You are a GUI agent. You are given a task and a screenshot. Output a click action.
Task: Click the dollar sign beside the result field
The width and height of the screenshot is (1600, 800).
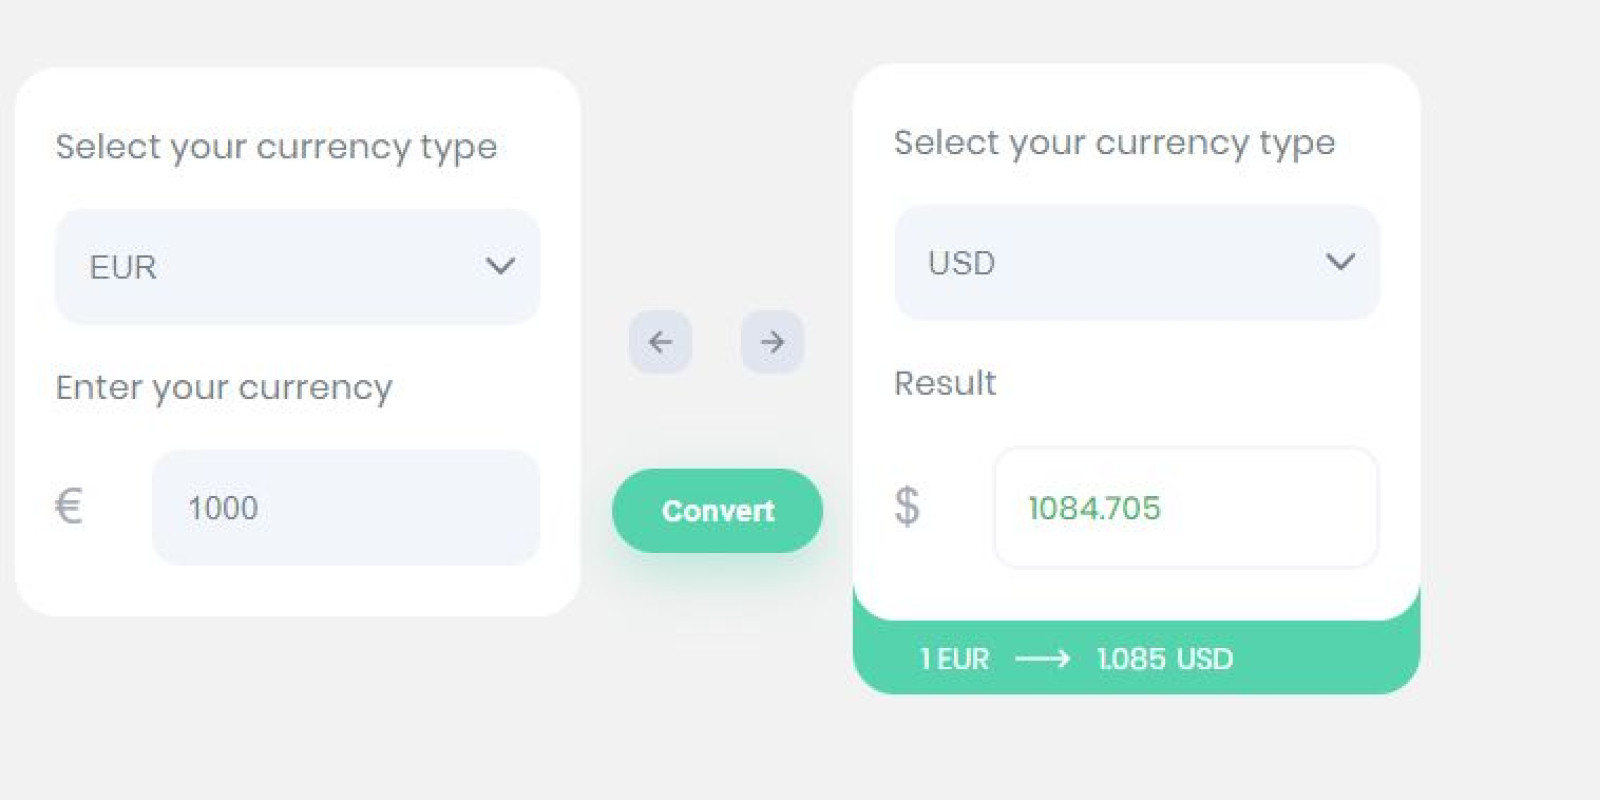click(907, 506)
